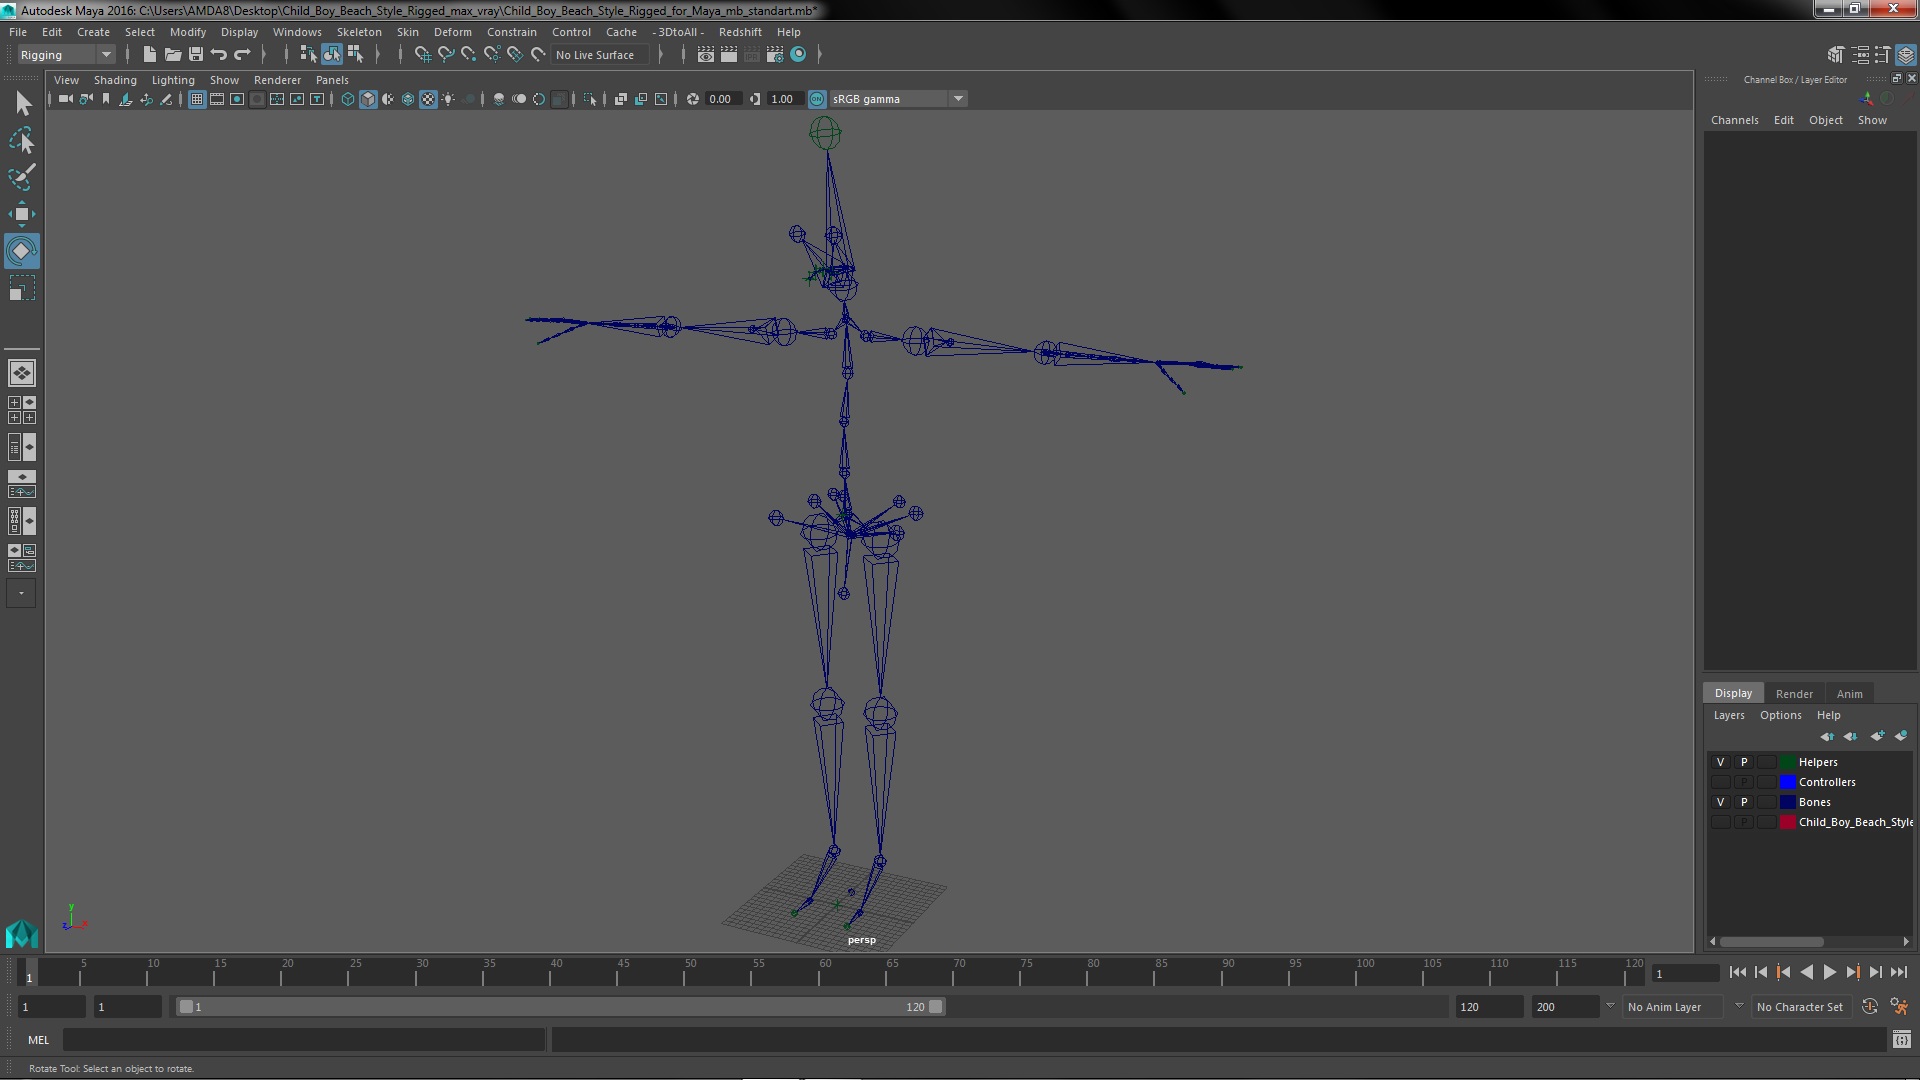1920x1080 pixels.
Task: Toggle visibility of Bones layer
Action: click(x=1720, y=802)
